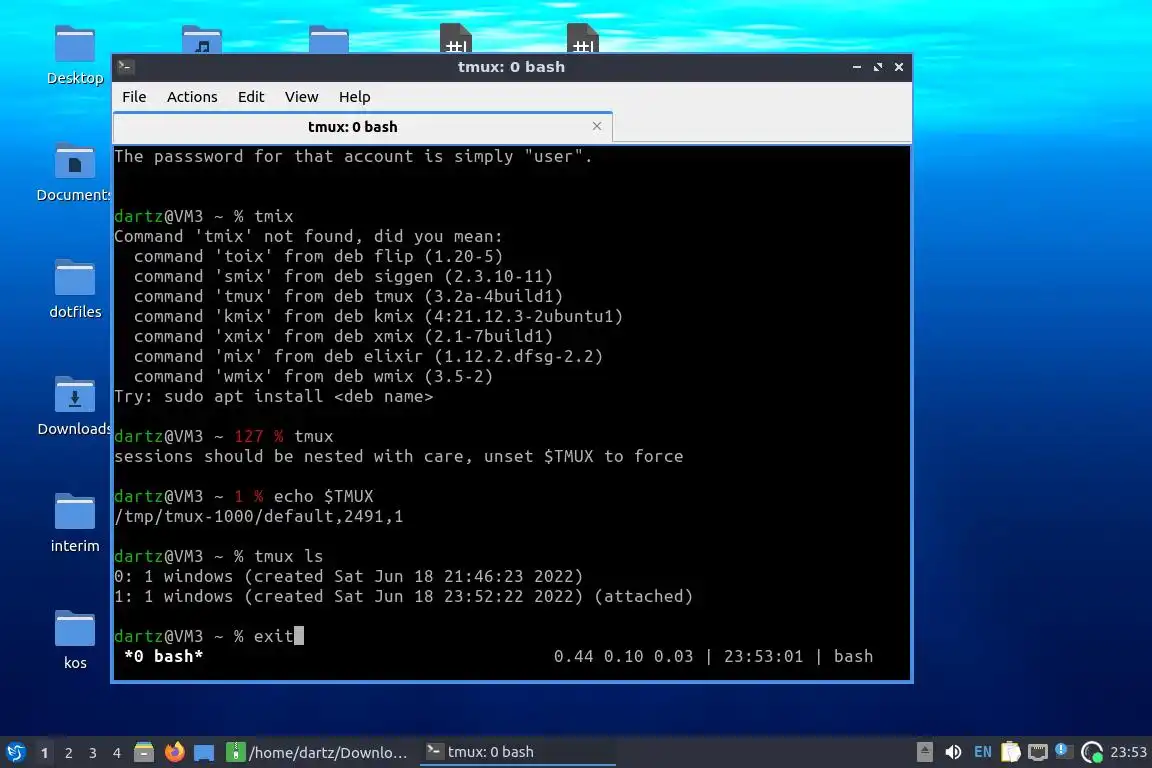Switch to workspace 1

(x=45, y=753)
